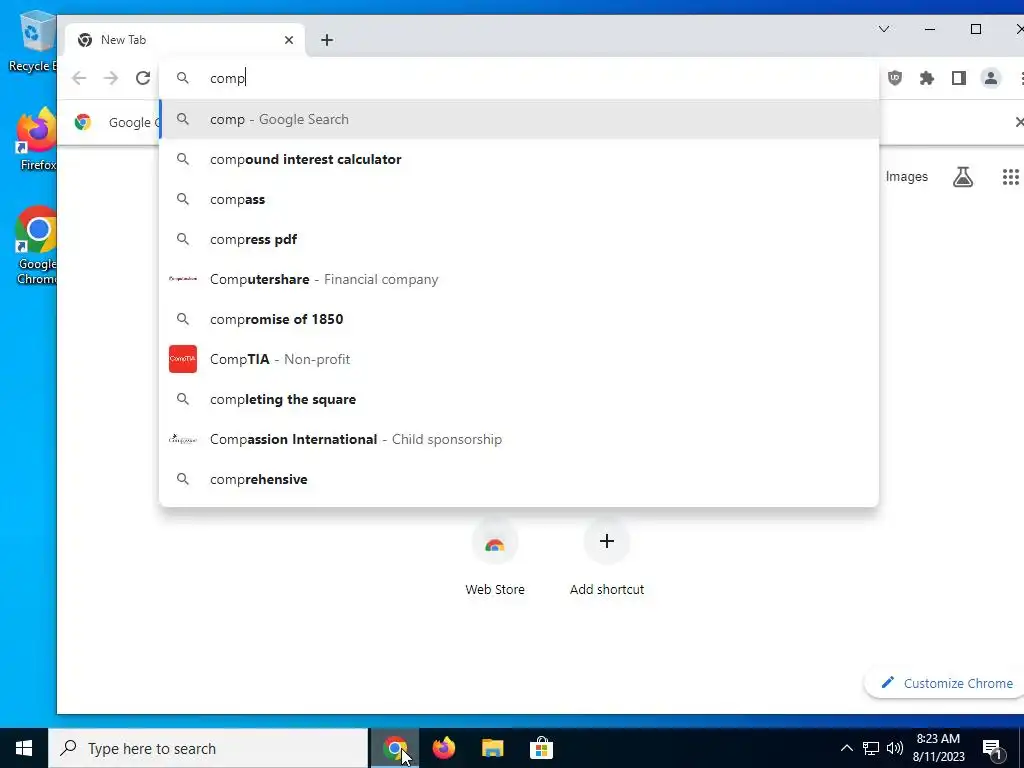Image resolution: width=1024 pixels, height=768 pixels.
Task: Choose the 'compass' suggestion
Action: pyautogui.click(x=519, y=199)
